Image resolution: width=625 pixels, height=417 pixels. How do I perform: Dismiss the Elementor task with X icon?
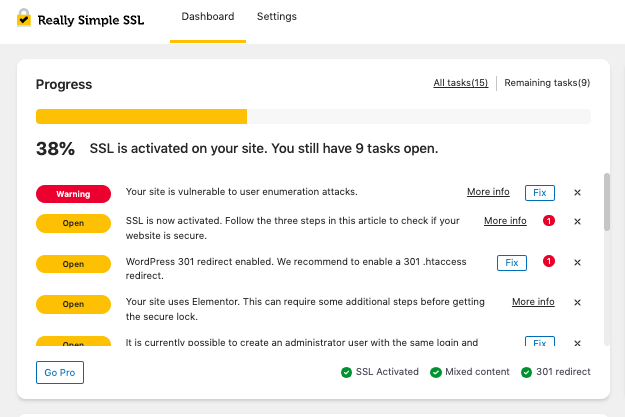click(577, 303)
